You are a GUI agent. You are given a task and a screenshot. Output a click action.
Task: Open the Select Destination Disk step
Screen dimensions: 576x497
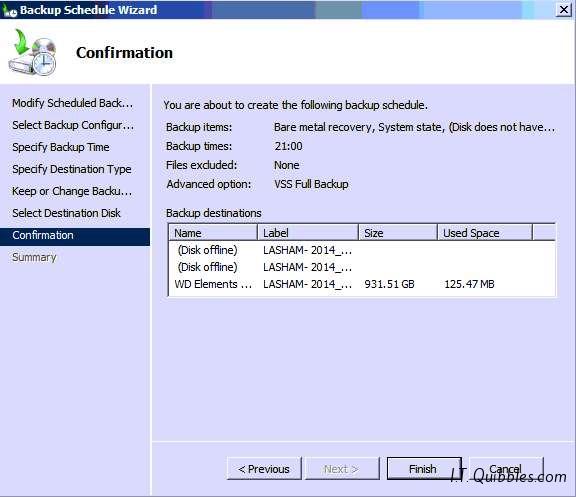66,213
